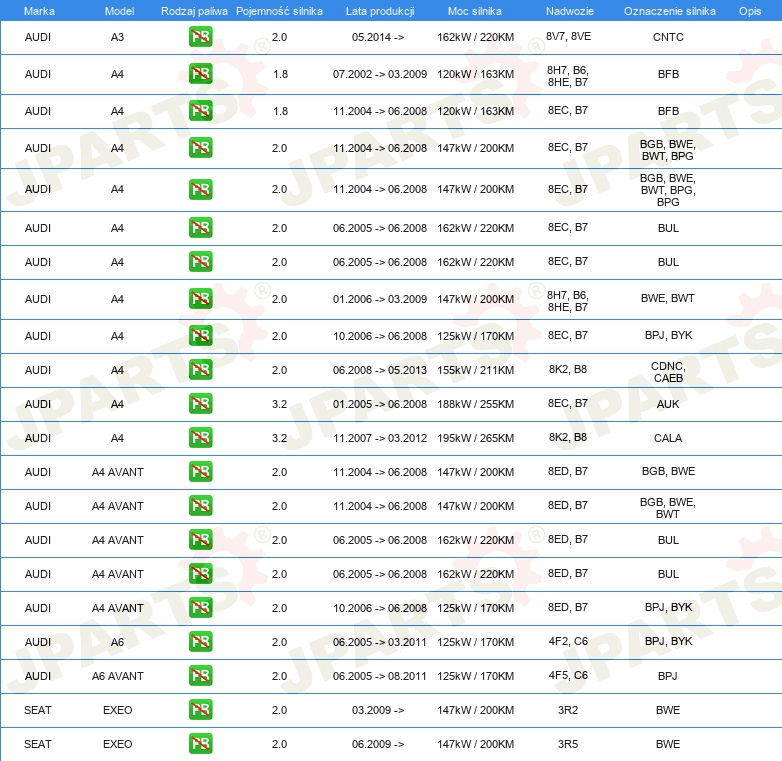This screenshot has height=761, width=782.
Task: Click fuel icon in the SEAT EXEO 3R2 row
Action: (x=200, y=710)
